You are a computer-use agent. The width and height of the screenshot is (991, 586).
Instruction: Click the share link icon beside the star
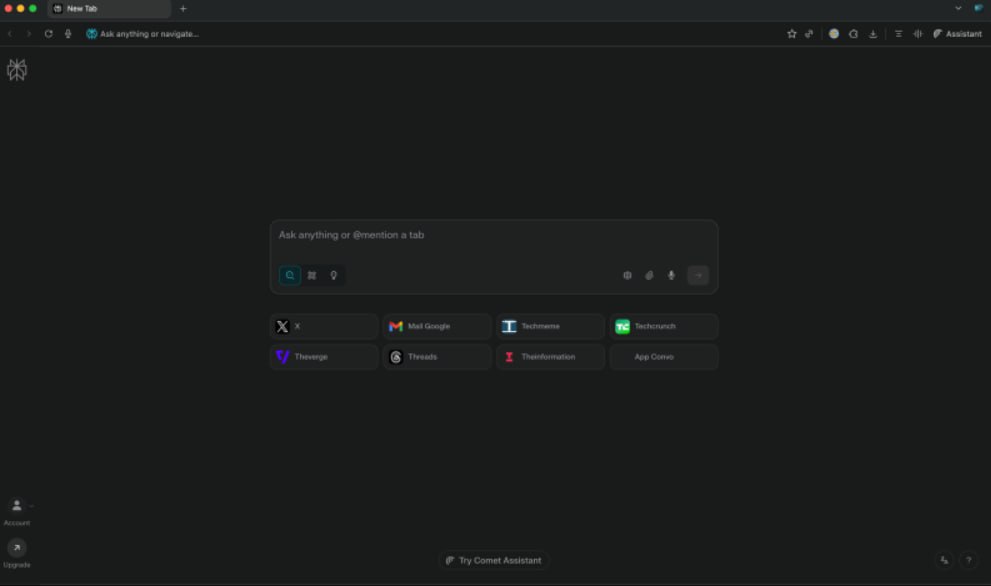pyautogui.click(x=809, y=34)
